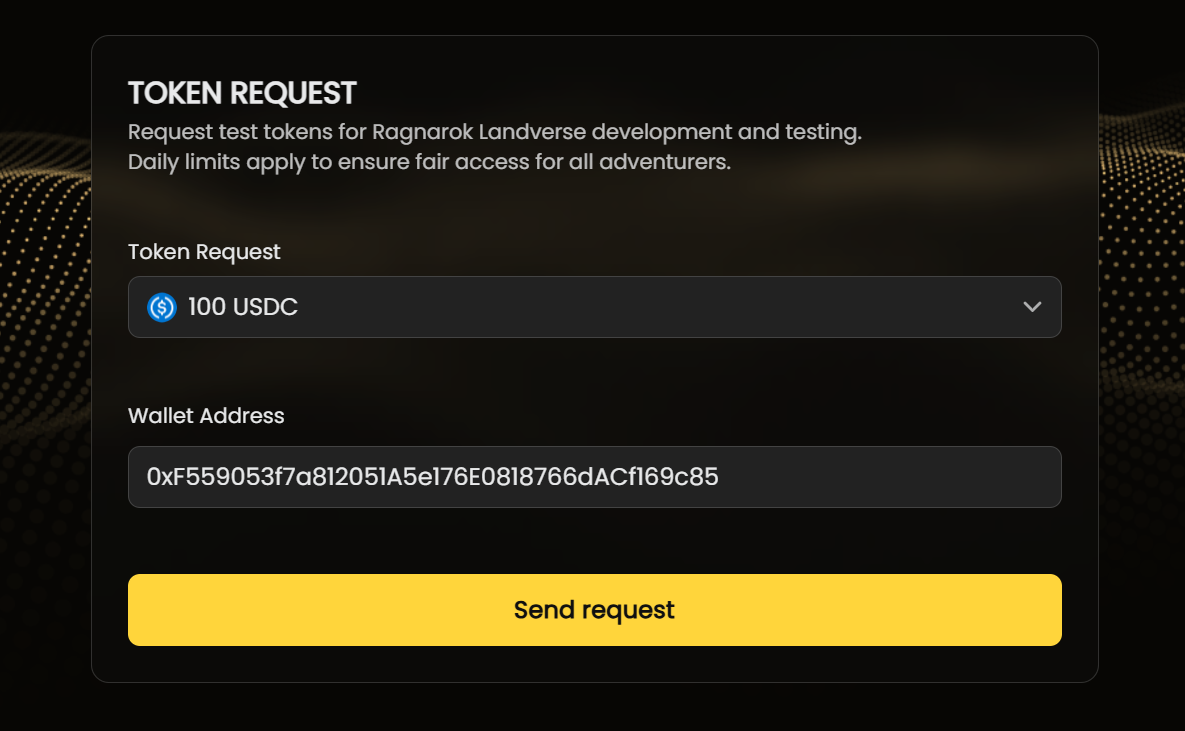Click the Send request button

tap(594, 610)
